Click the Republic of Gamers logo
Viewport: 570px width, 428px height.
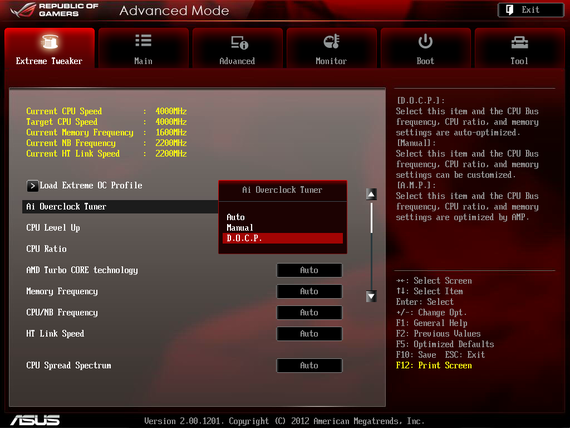coord(55,10)
